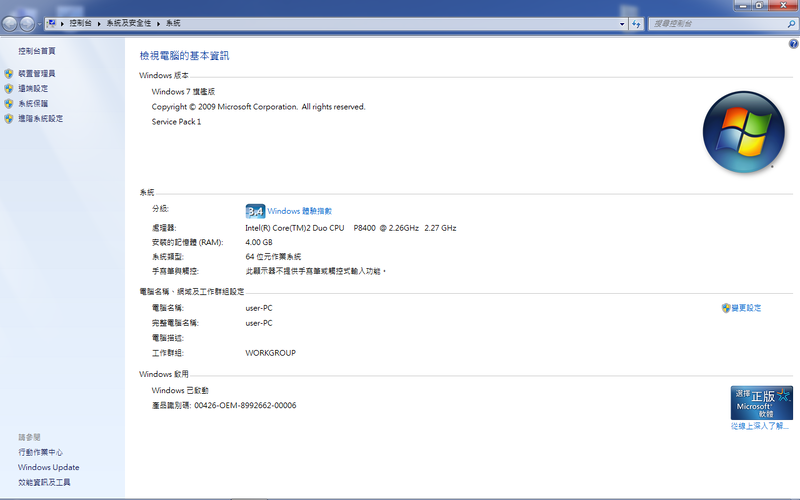Image resolution: width=800 pixels, height=500 pixels.
Task: Open 行動作業中心 link
Action: tap(40, 452)
